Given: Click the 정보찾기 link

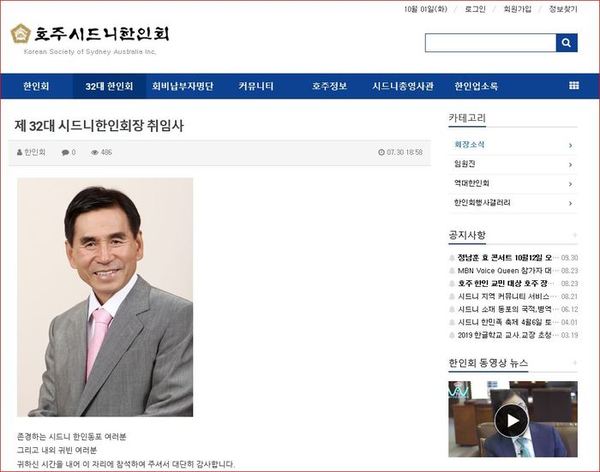Looking at the screenshot, I should tap(563, 9).
